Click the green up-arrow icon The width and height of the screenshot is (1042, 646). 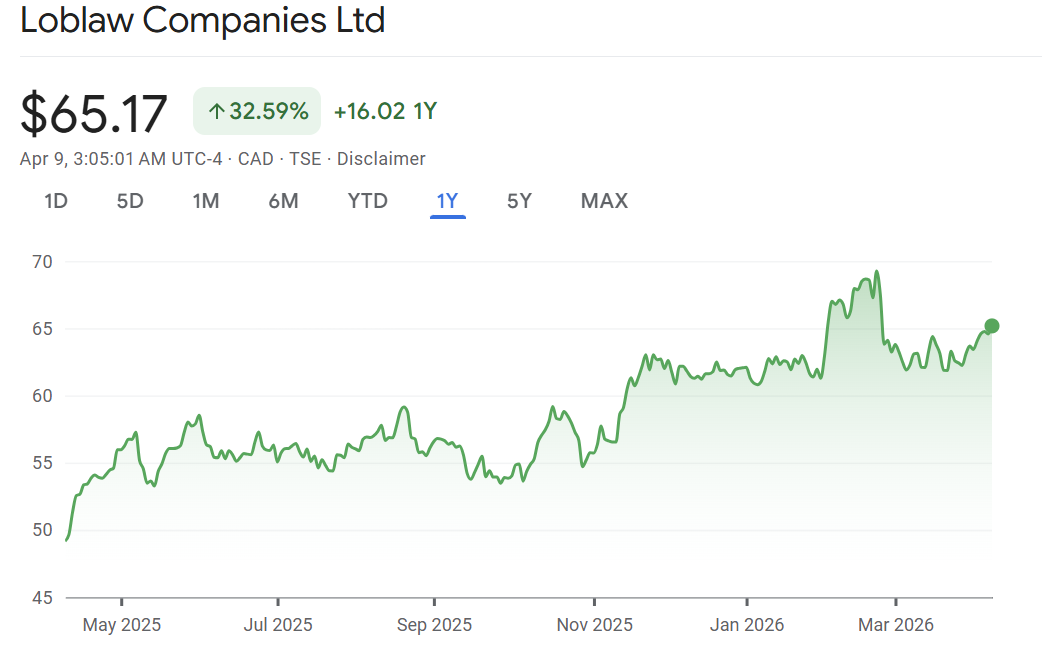click(x=216, y=111)
